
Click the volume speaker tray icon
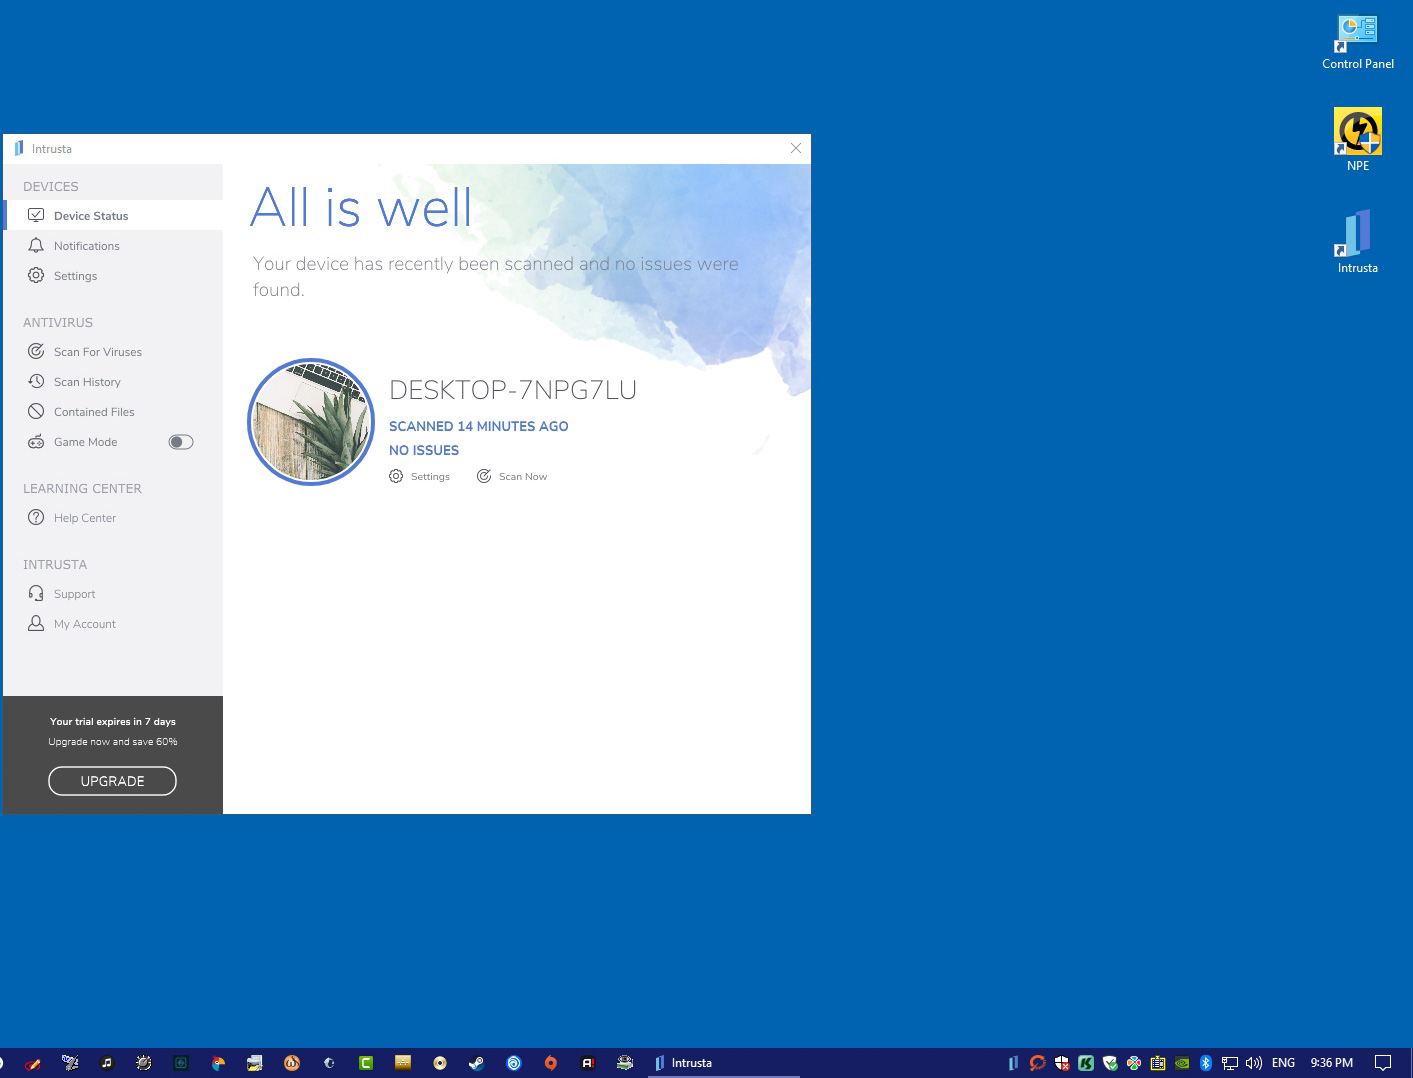click(1254, 1063)
